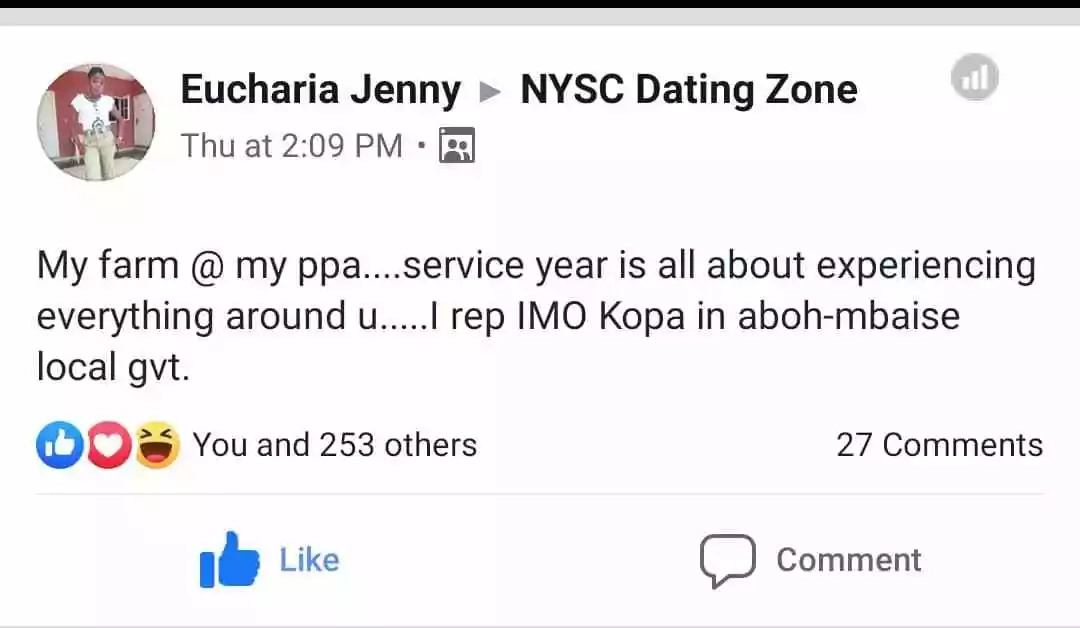Toggle the Like label on post
This screenshot has height=628, width=1080.
tap(309, 560)
